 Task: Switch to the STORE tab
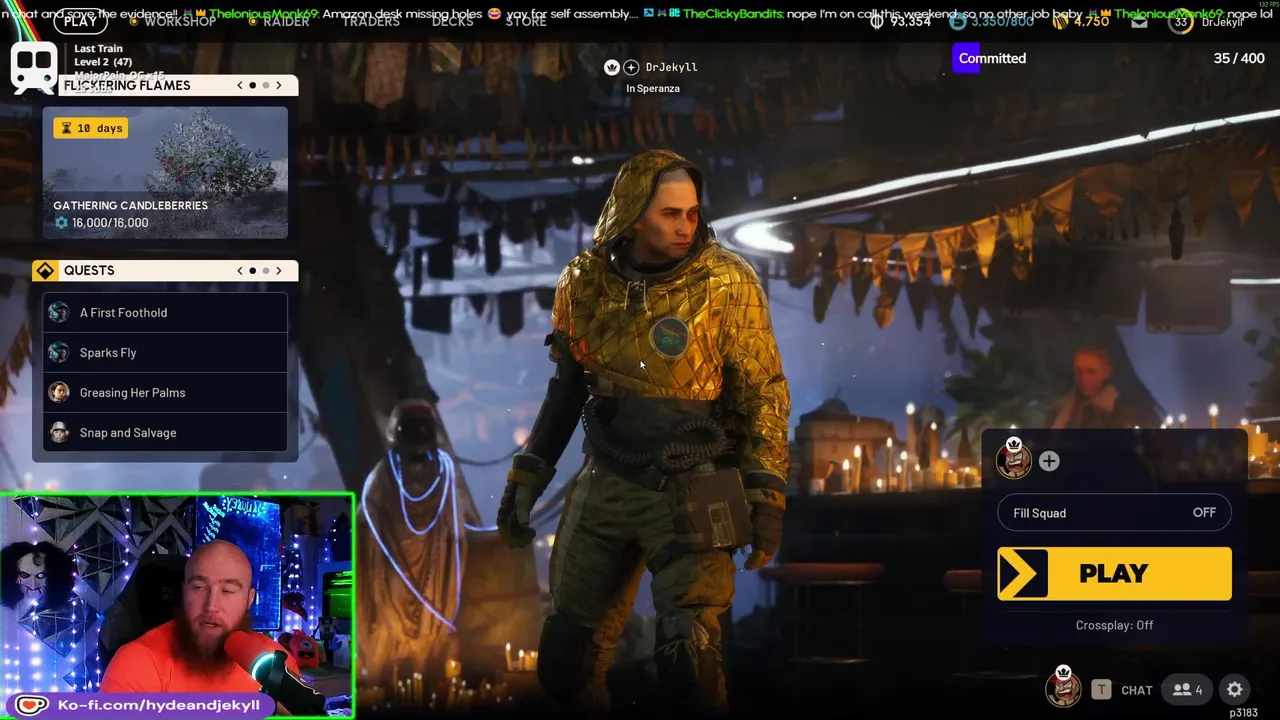pyautogui.click(x=526, y=21)
